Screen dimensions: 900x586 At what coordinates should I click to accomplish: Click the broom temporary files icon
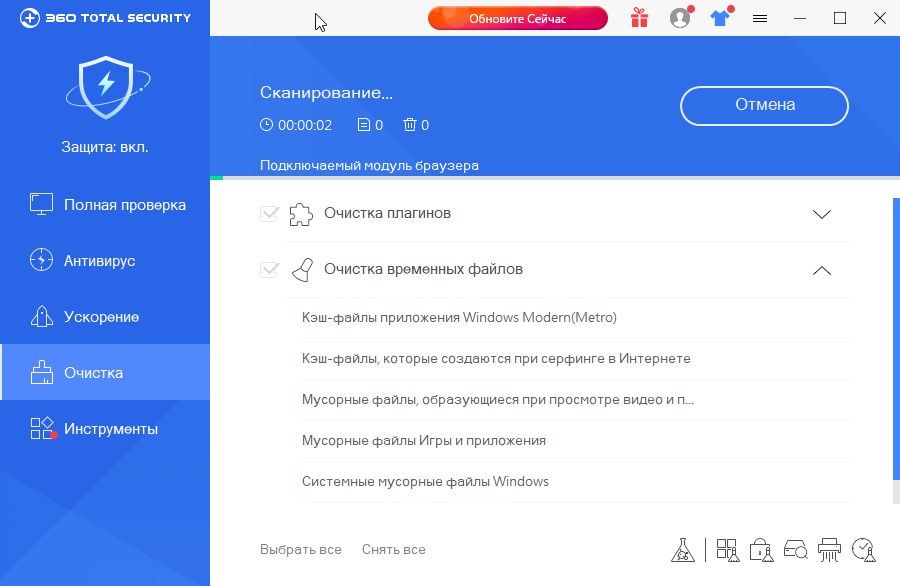pos(302,270)
